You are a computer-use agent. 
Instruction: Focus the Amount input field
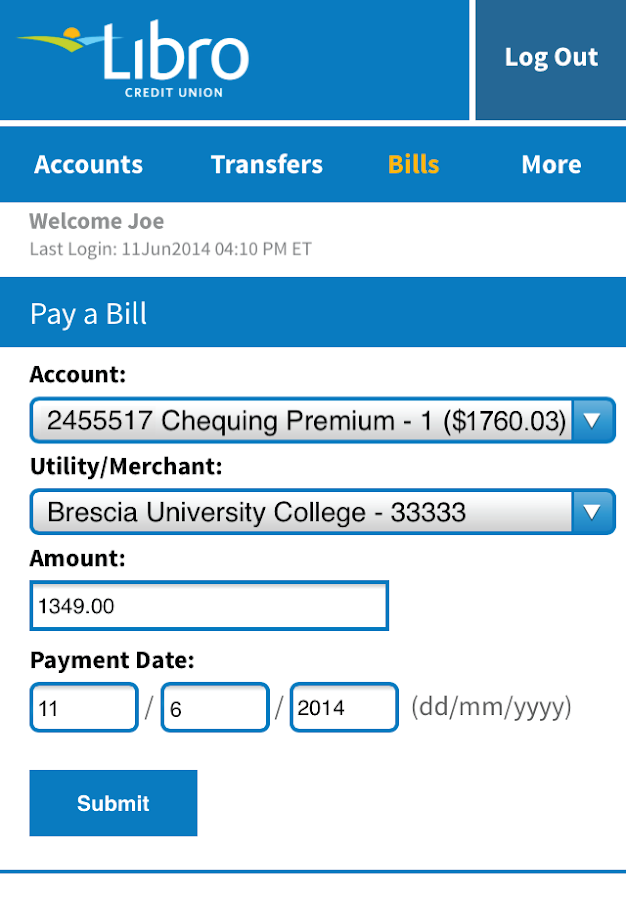209,606
